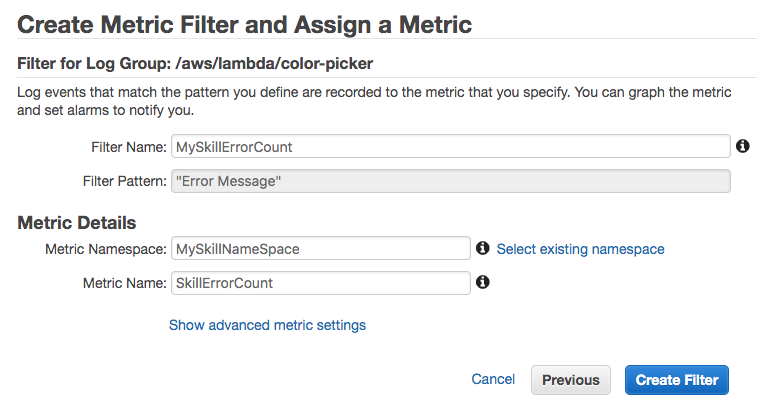Focus the Filter Name text field
The width and height of the screenshot is (765, 410).
[x=450, y=147]
